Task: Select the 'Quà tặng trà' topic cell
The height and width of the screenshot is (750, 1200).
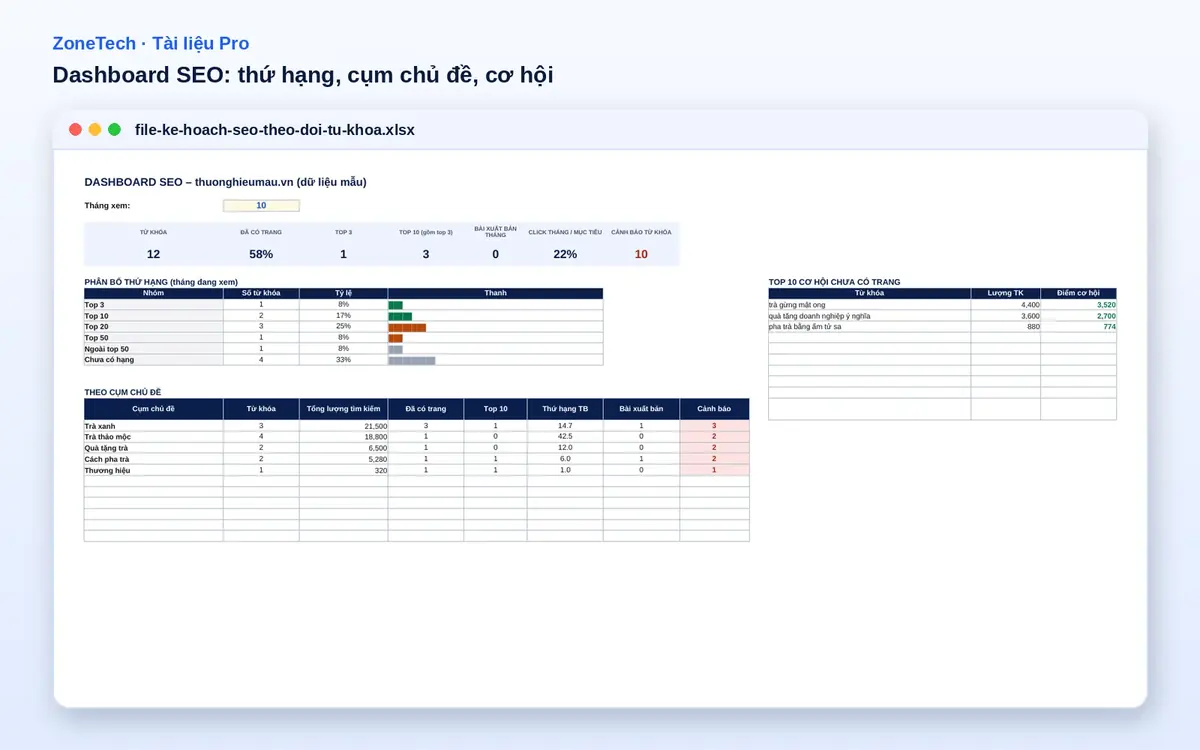Action: [x=153, y=448]
